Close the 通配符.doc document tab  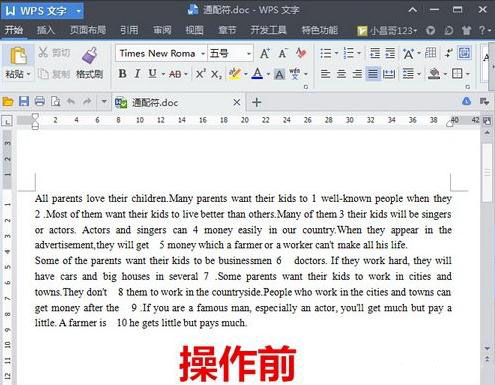(237, 102)
